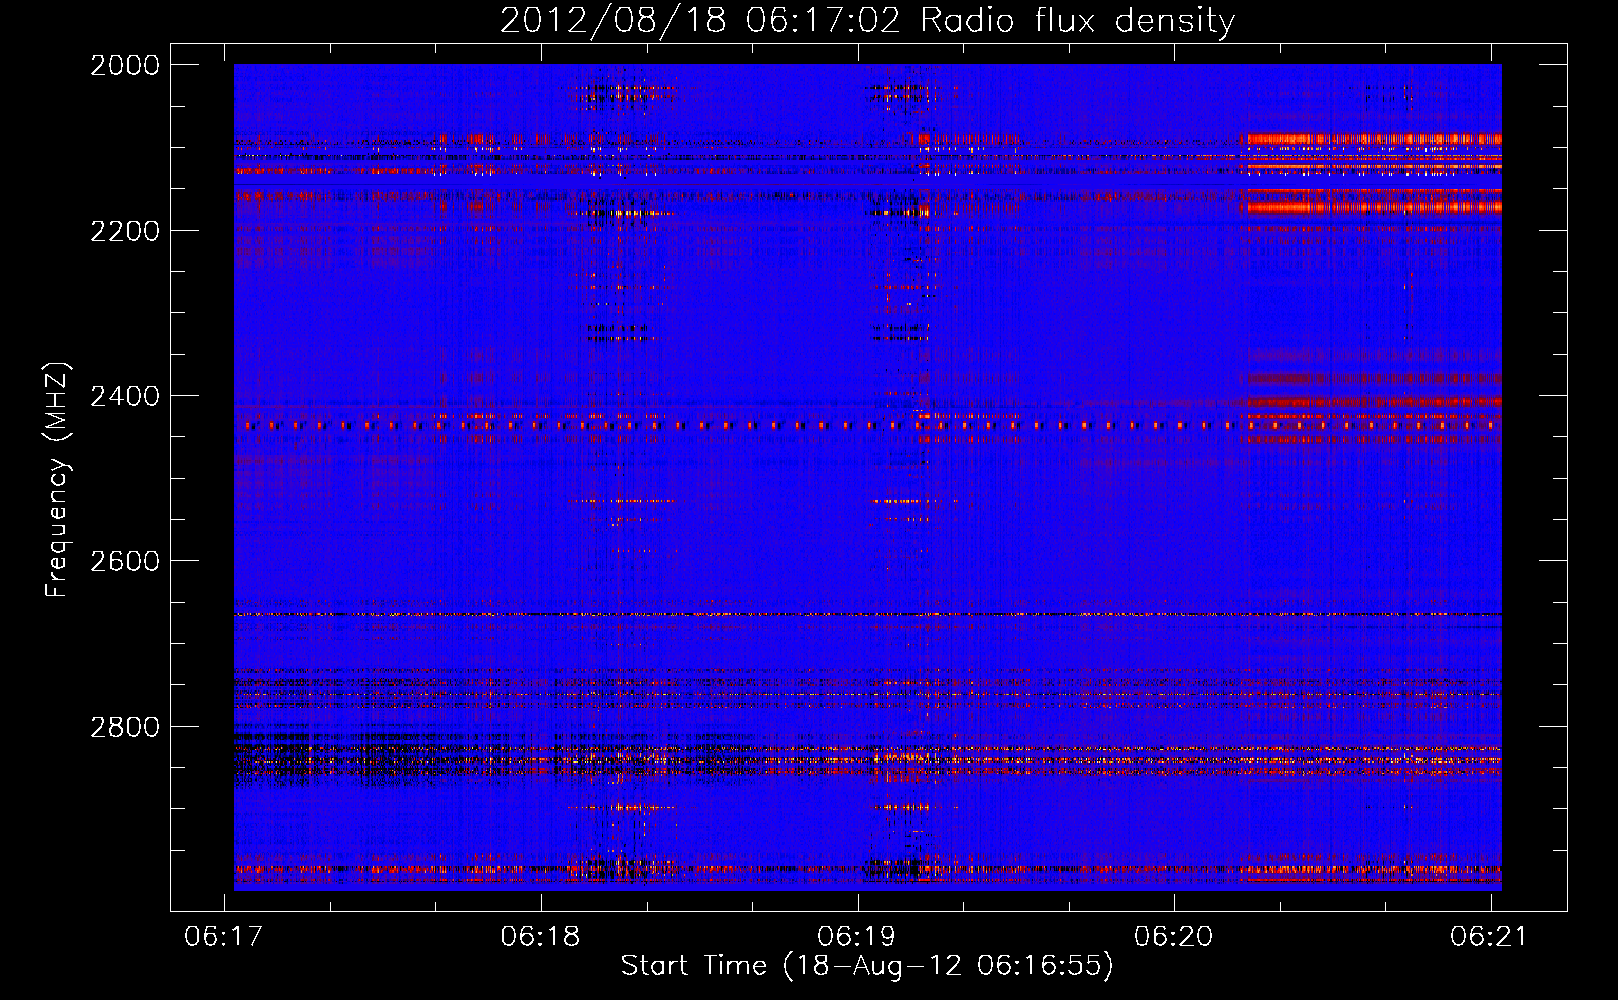This screenshot has width=1618, height=1000.
Task: Click the 06:19 time axis label
Action: click(x=857, y=937)
